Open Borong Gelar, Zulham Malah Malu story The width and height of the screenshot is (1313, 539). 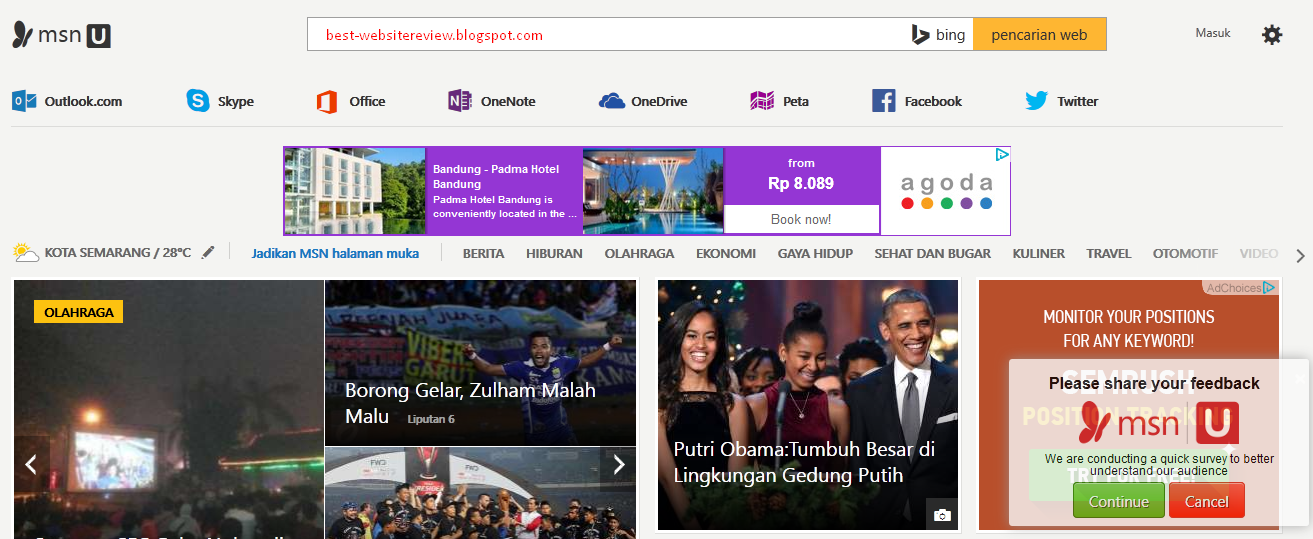(x=470, y=402)
